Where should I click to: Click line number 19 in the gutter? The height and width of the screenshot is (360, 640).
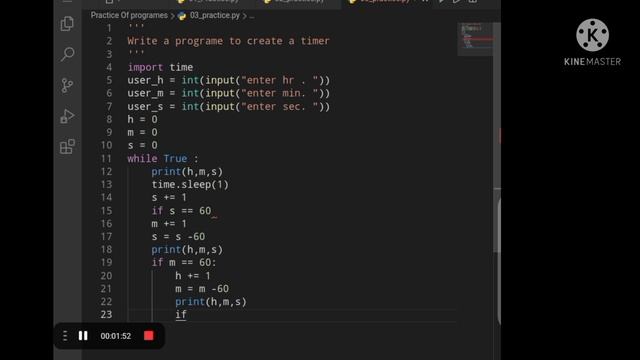click(106, 262)
